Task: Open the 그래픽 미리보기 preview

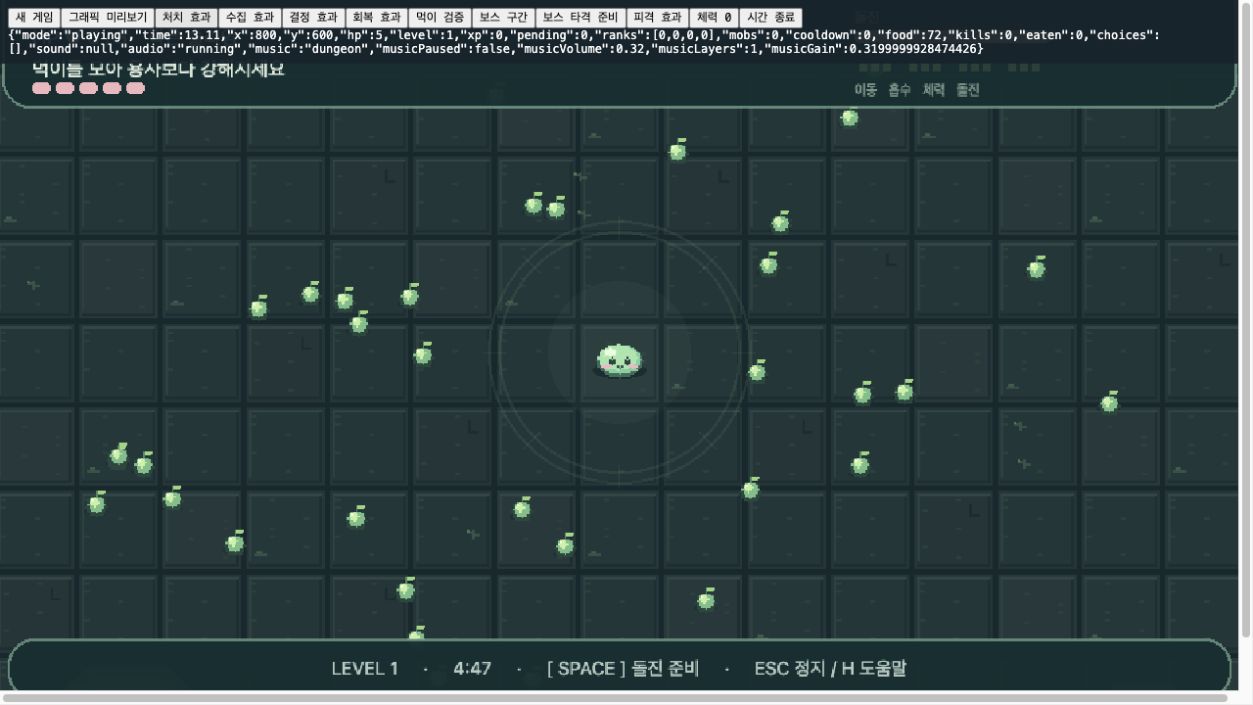Action: point(107,17)
